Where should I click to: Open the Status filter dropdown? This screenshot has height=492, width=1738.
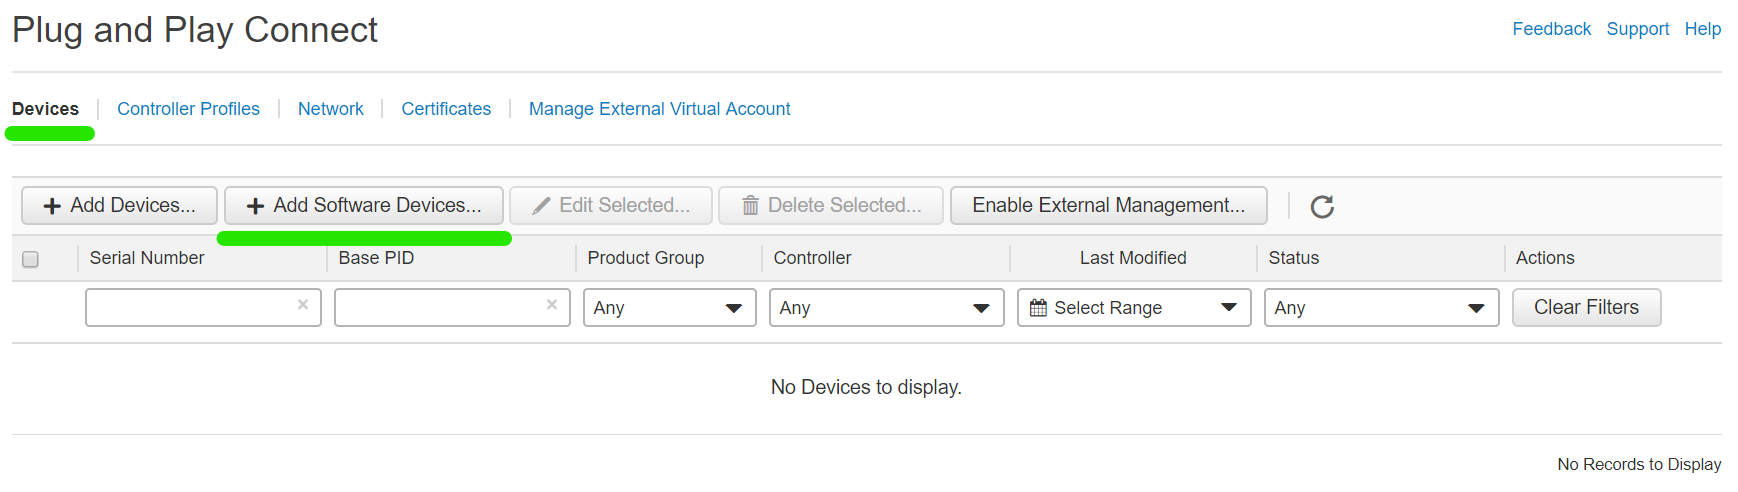pyautogui.click(x=1382, y=308)
